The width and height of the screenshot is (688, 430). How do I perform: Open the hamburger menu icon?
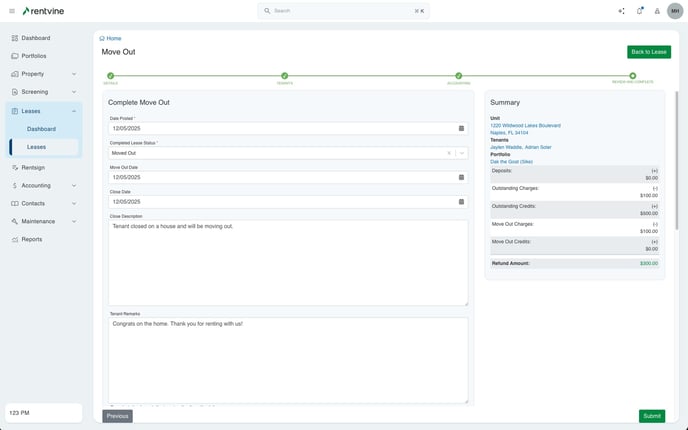(12, 11)
